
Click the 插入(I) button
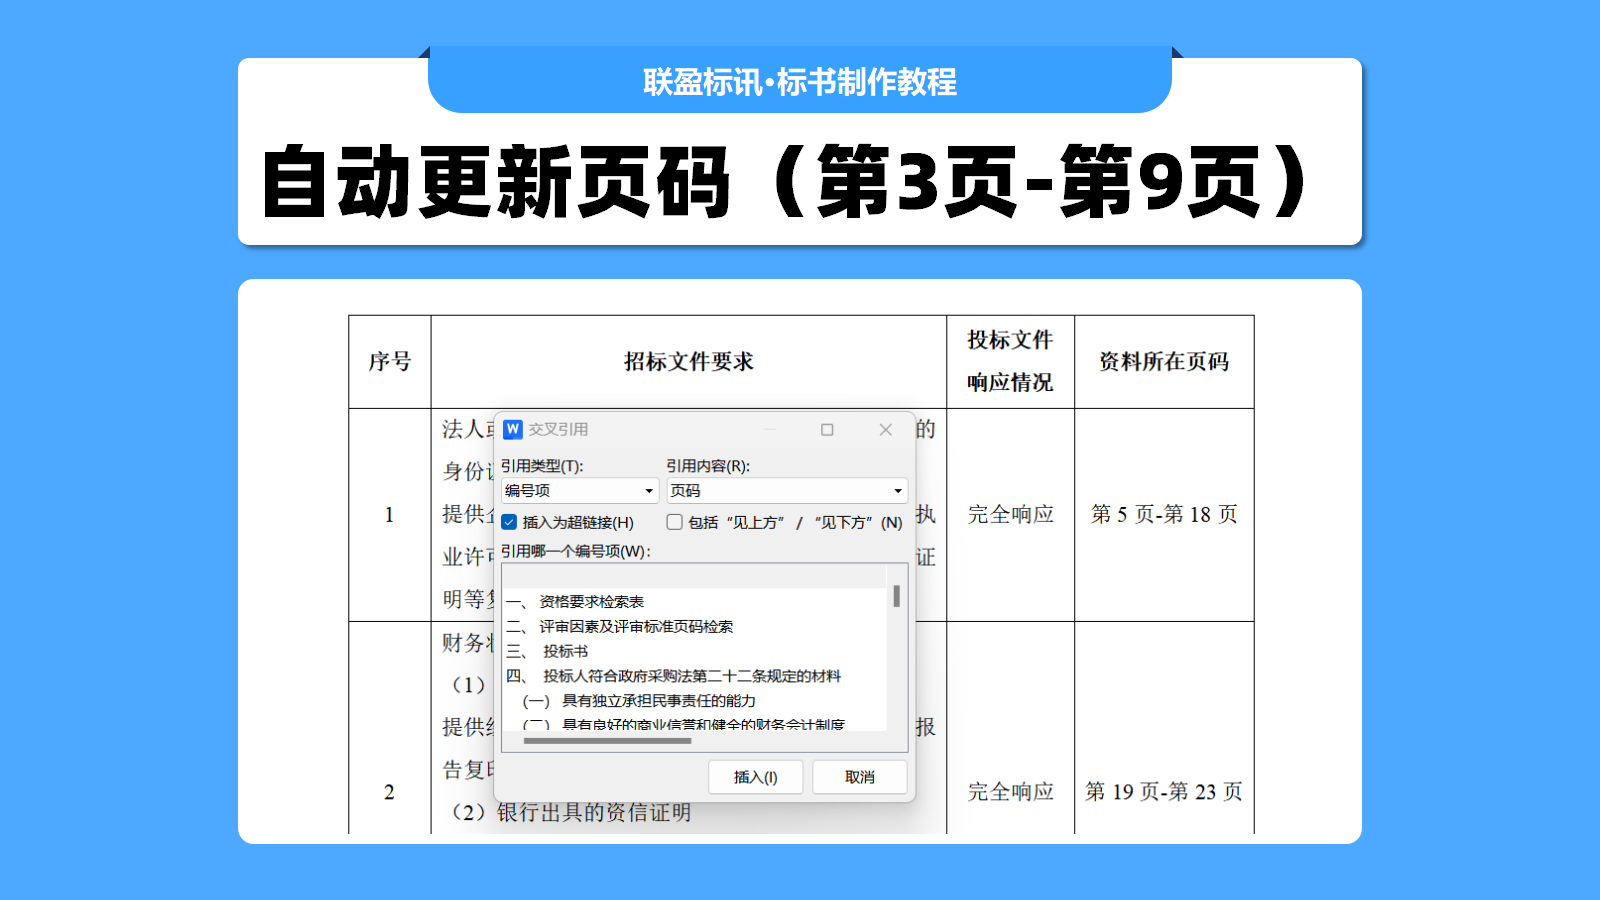[755, 777]
